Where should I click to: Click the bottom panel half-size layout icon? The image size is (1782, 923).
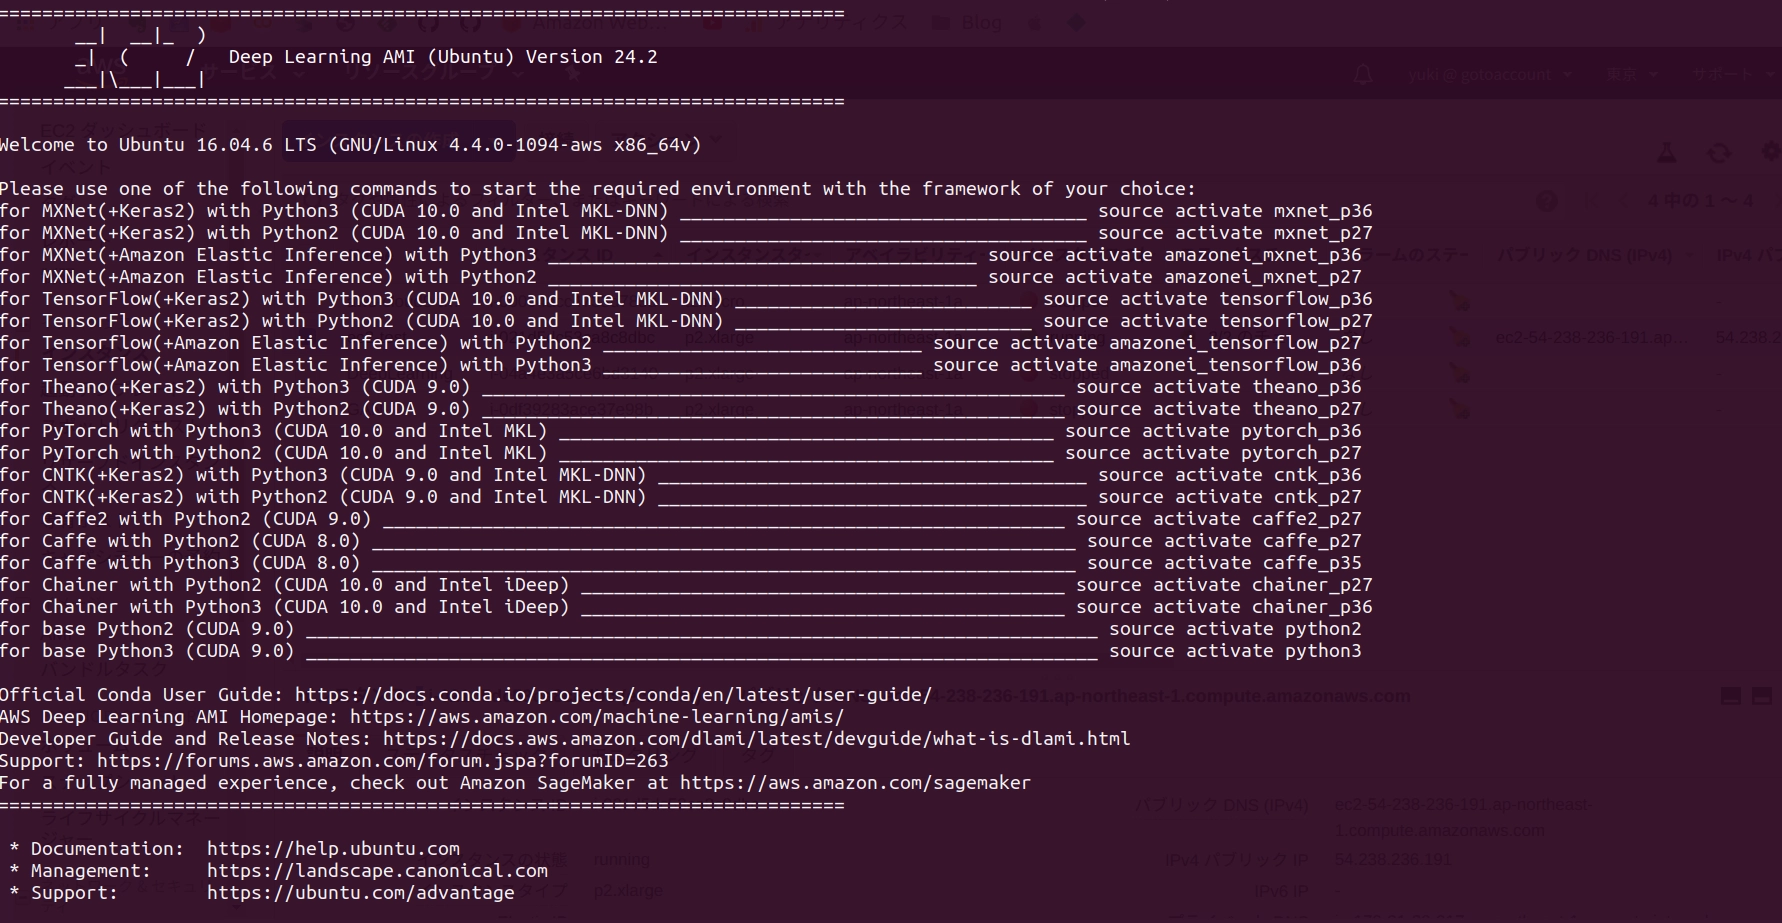[x=1730, y=696]
